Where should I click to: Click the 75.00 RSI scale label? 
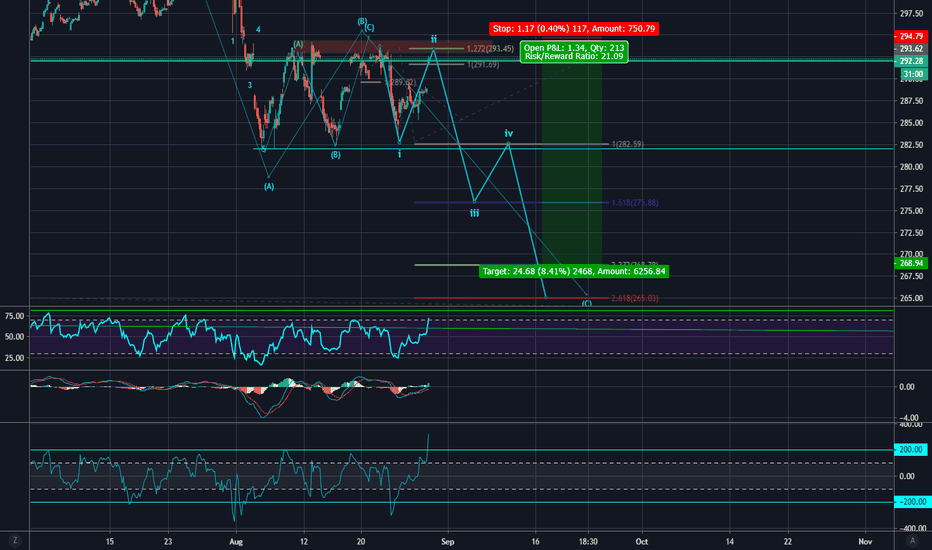(x=15, y=316)
